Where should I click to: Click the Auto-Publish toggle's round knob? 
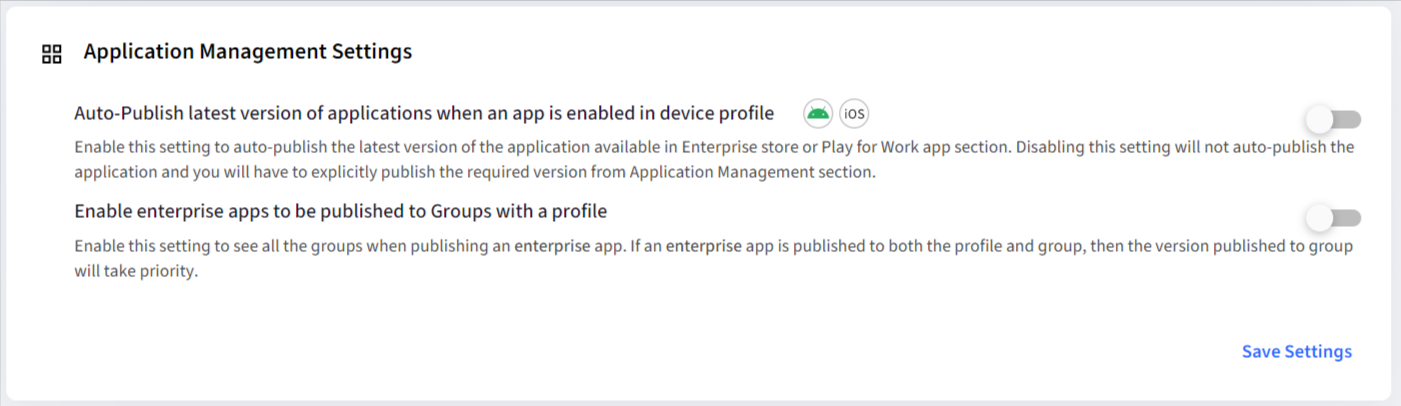pos(1320,120)
